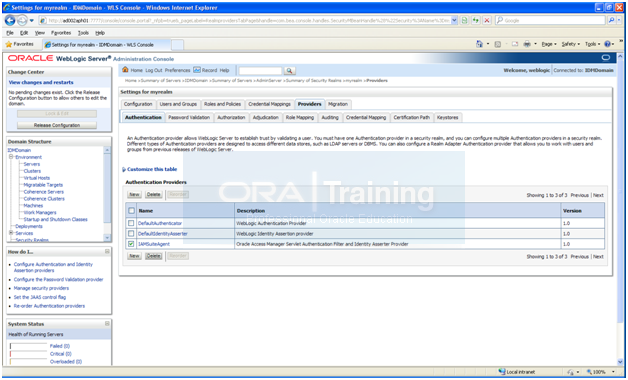The height and width of the screenshot is (380, 628).
Task: Click the Google search magnifier button
Action: 611,20
